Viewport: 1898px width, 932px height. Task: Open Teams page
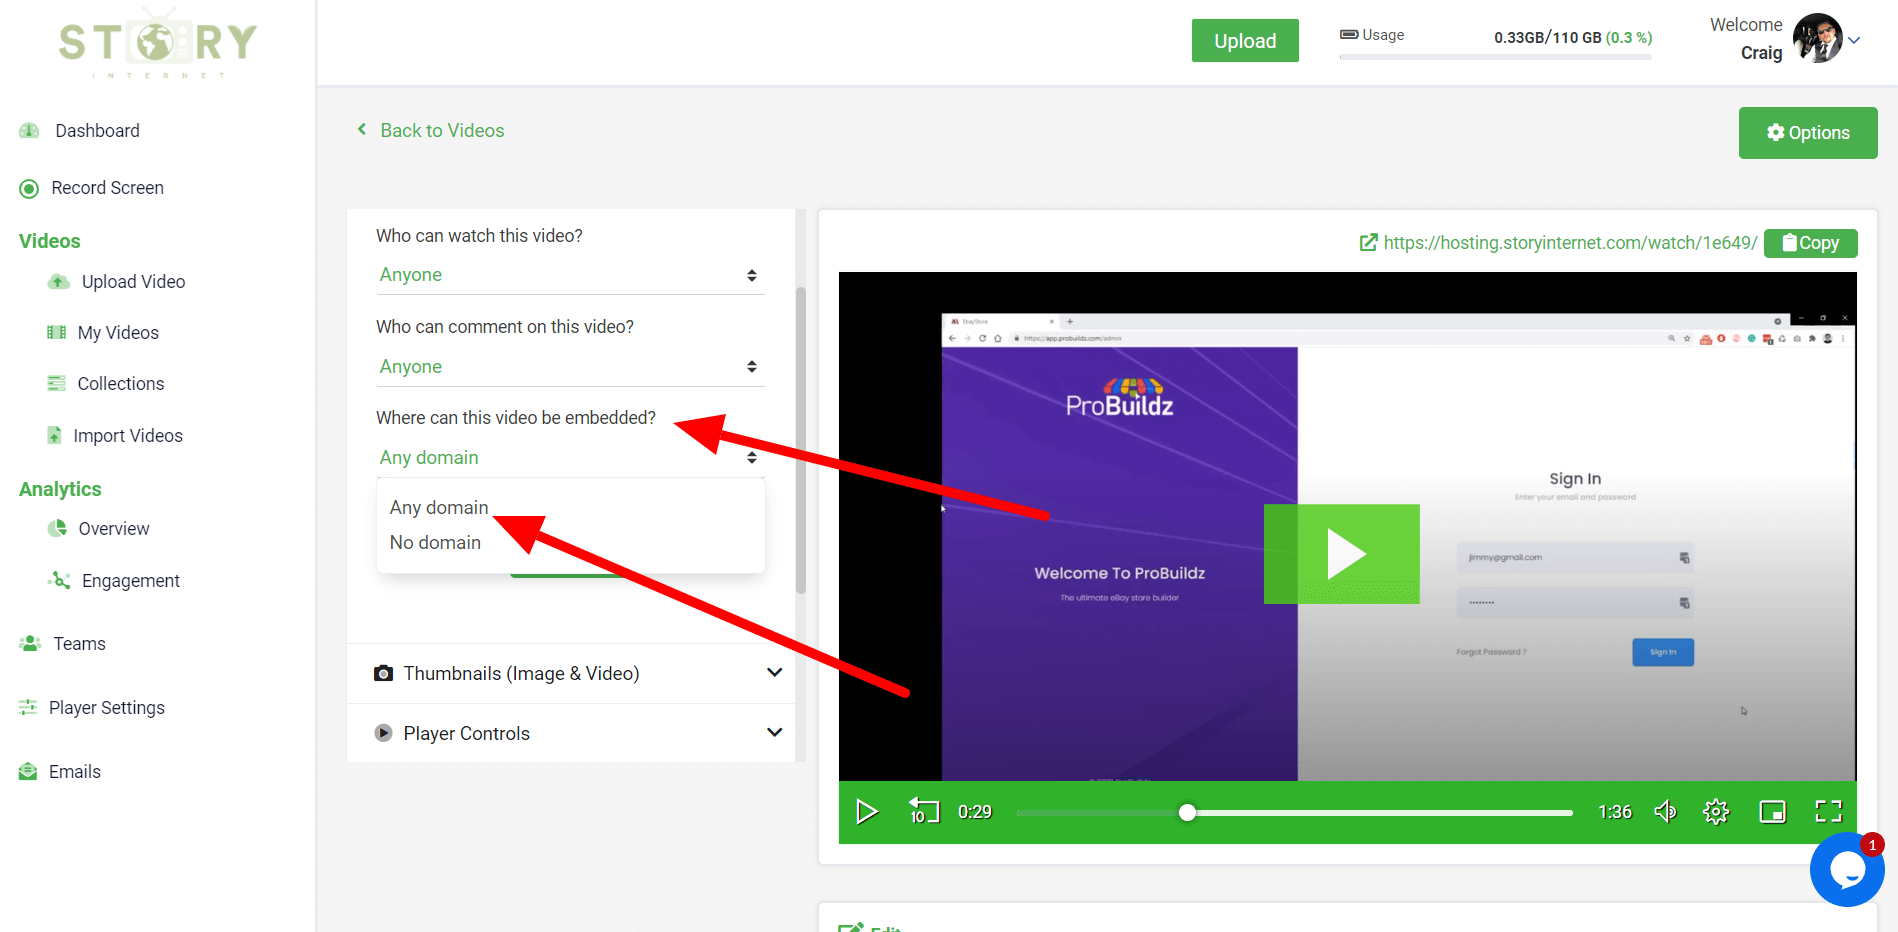coord(79,644)
